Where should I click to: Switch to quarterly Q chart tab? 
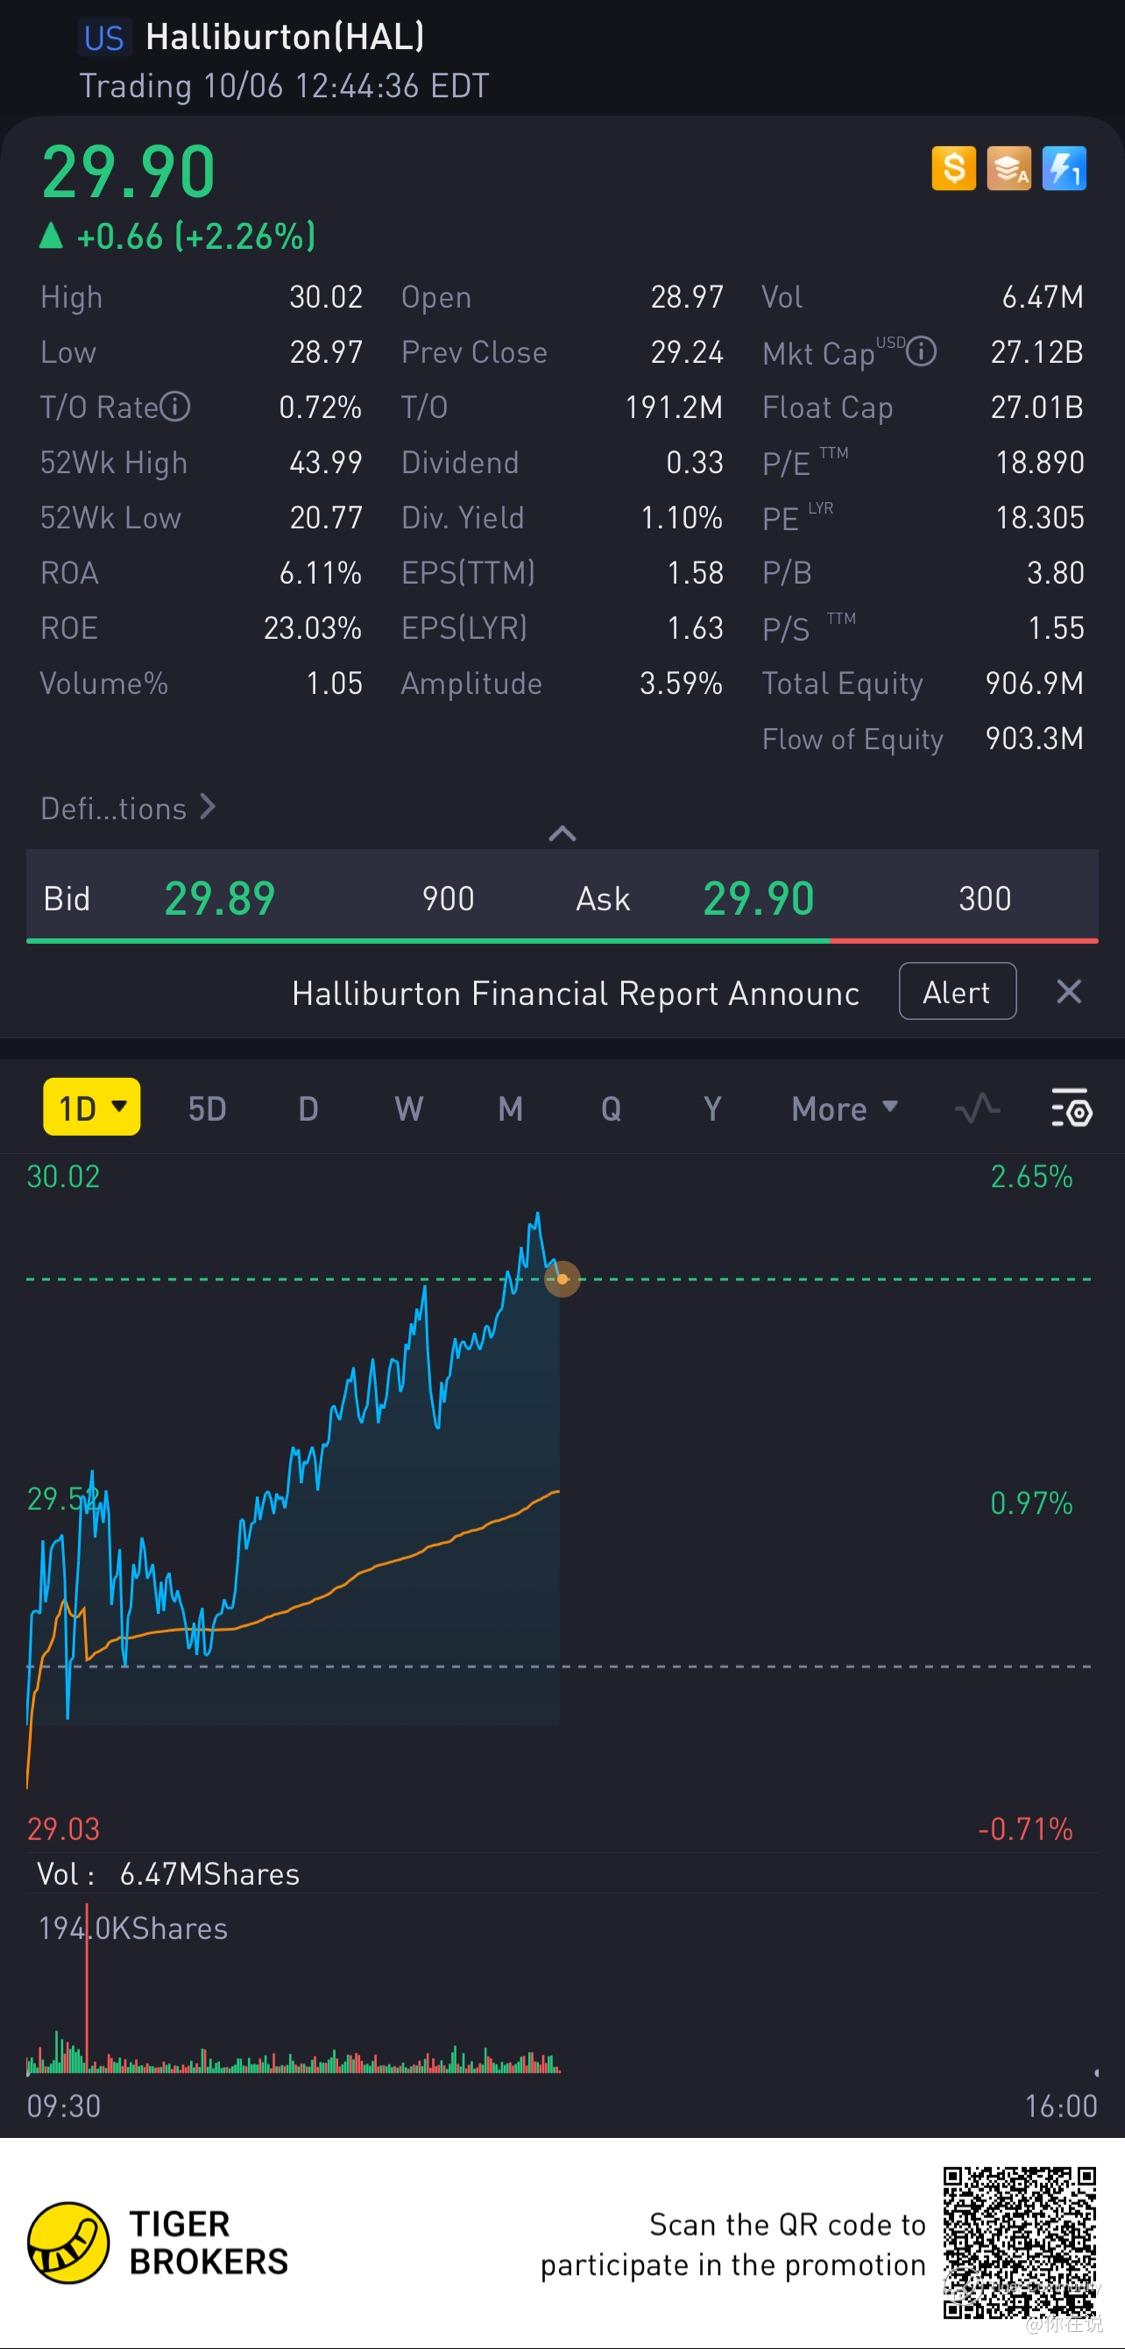[611, 1108]
